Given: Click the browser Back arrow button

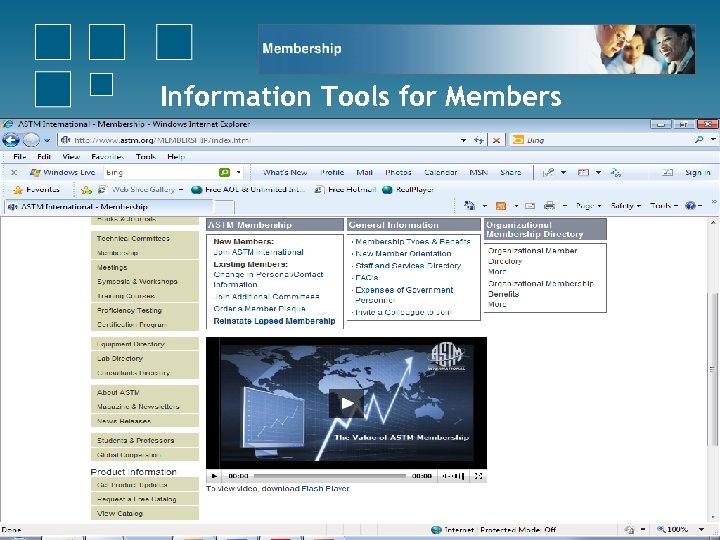Looking at the screenshot, I should (11, 140).
